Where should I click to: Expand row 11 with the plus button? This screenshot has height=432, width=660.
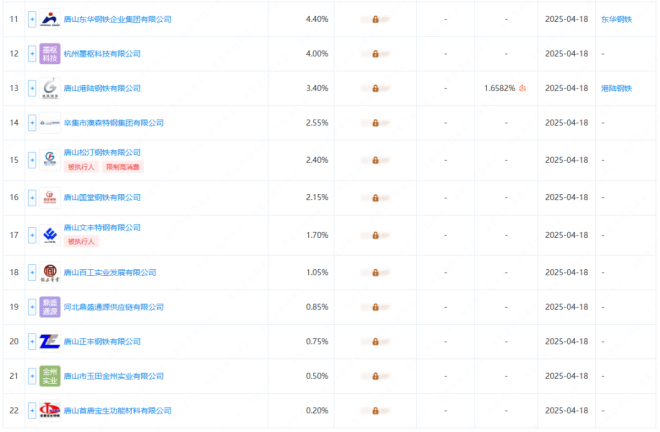[x=32, y=19]
